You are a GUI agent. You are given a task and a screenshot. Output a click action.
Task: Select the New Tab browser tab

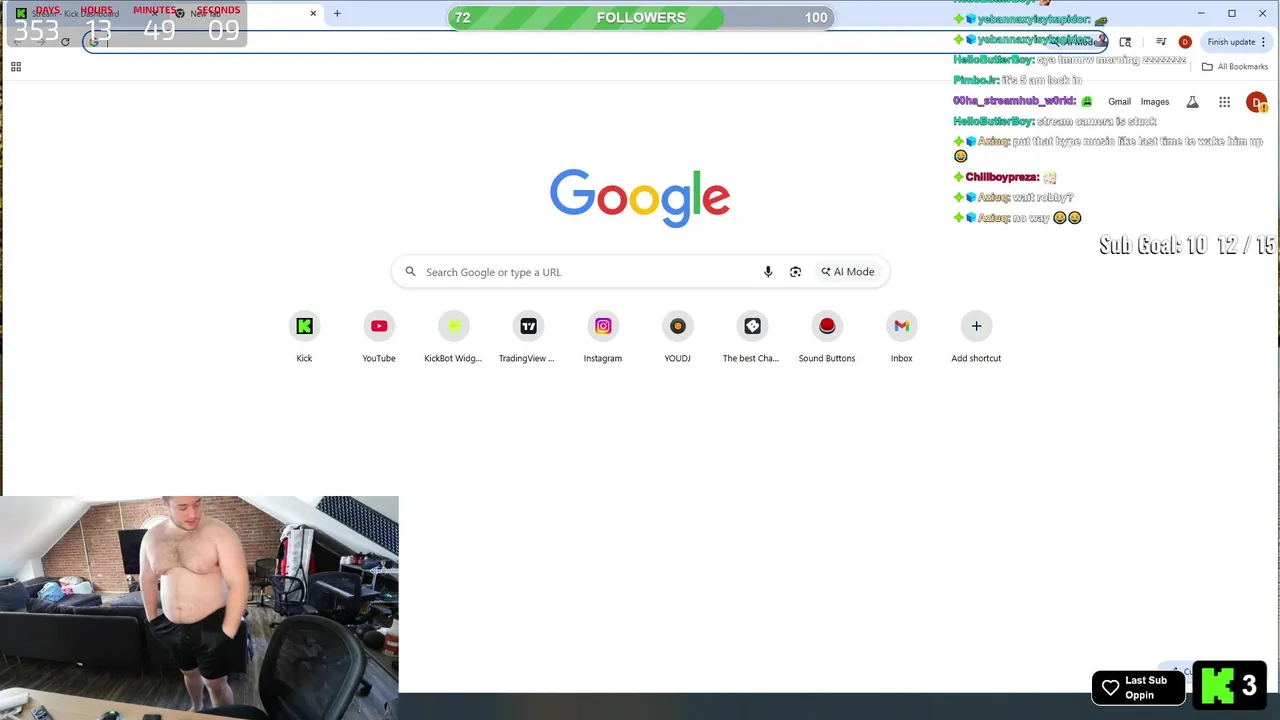(245, 14)
